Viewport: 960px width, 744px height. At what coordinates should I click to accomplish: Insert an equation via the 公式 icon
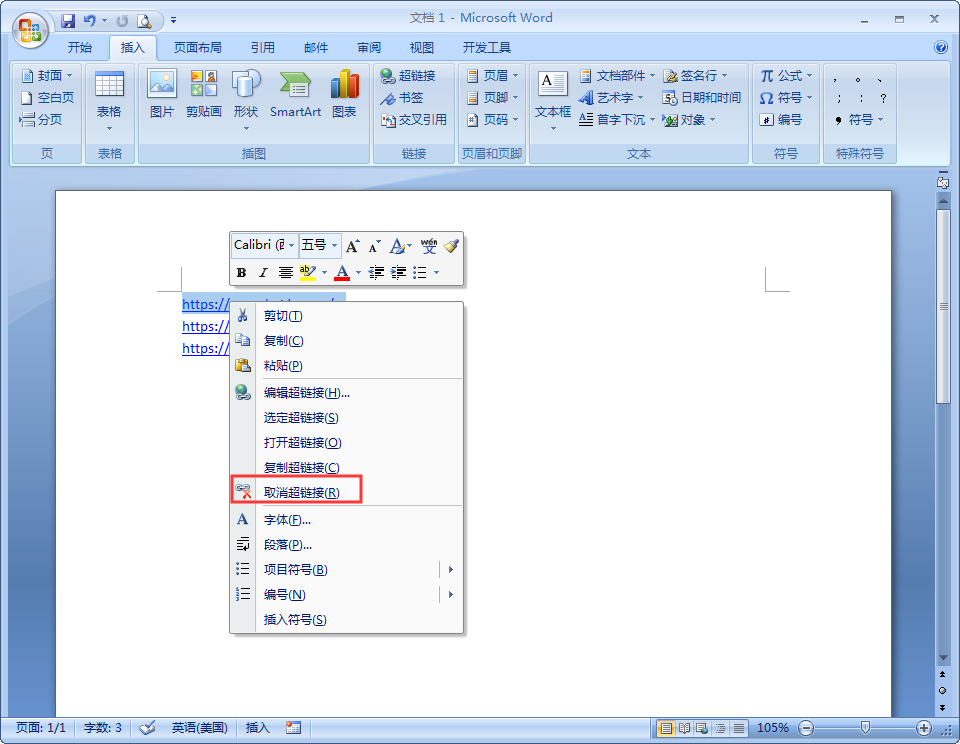tap(784, 75)
